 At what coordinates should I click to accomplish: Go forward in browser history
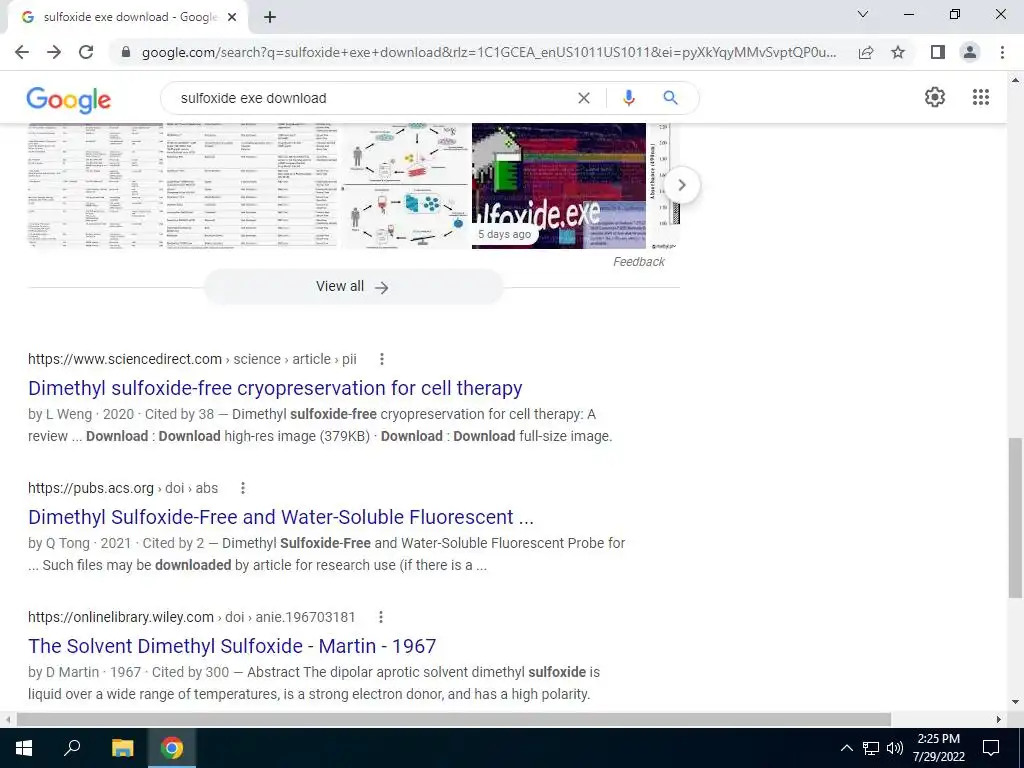(x=54, y=52)
